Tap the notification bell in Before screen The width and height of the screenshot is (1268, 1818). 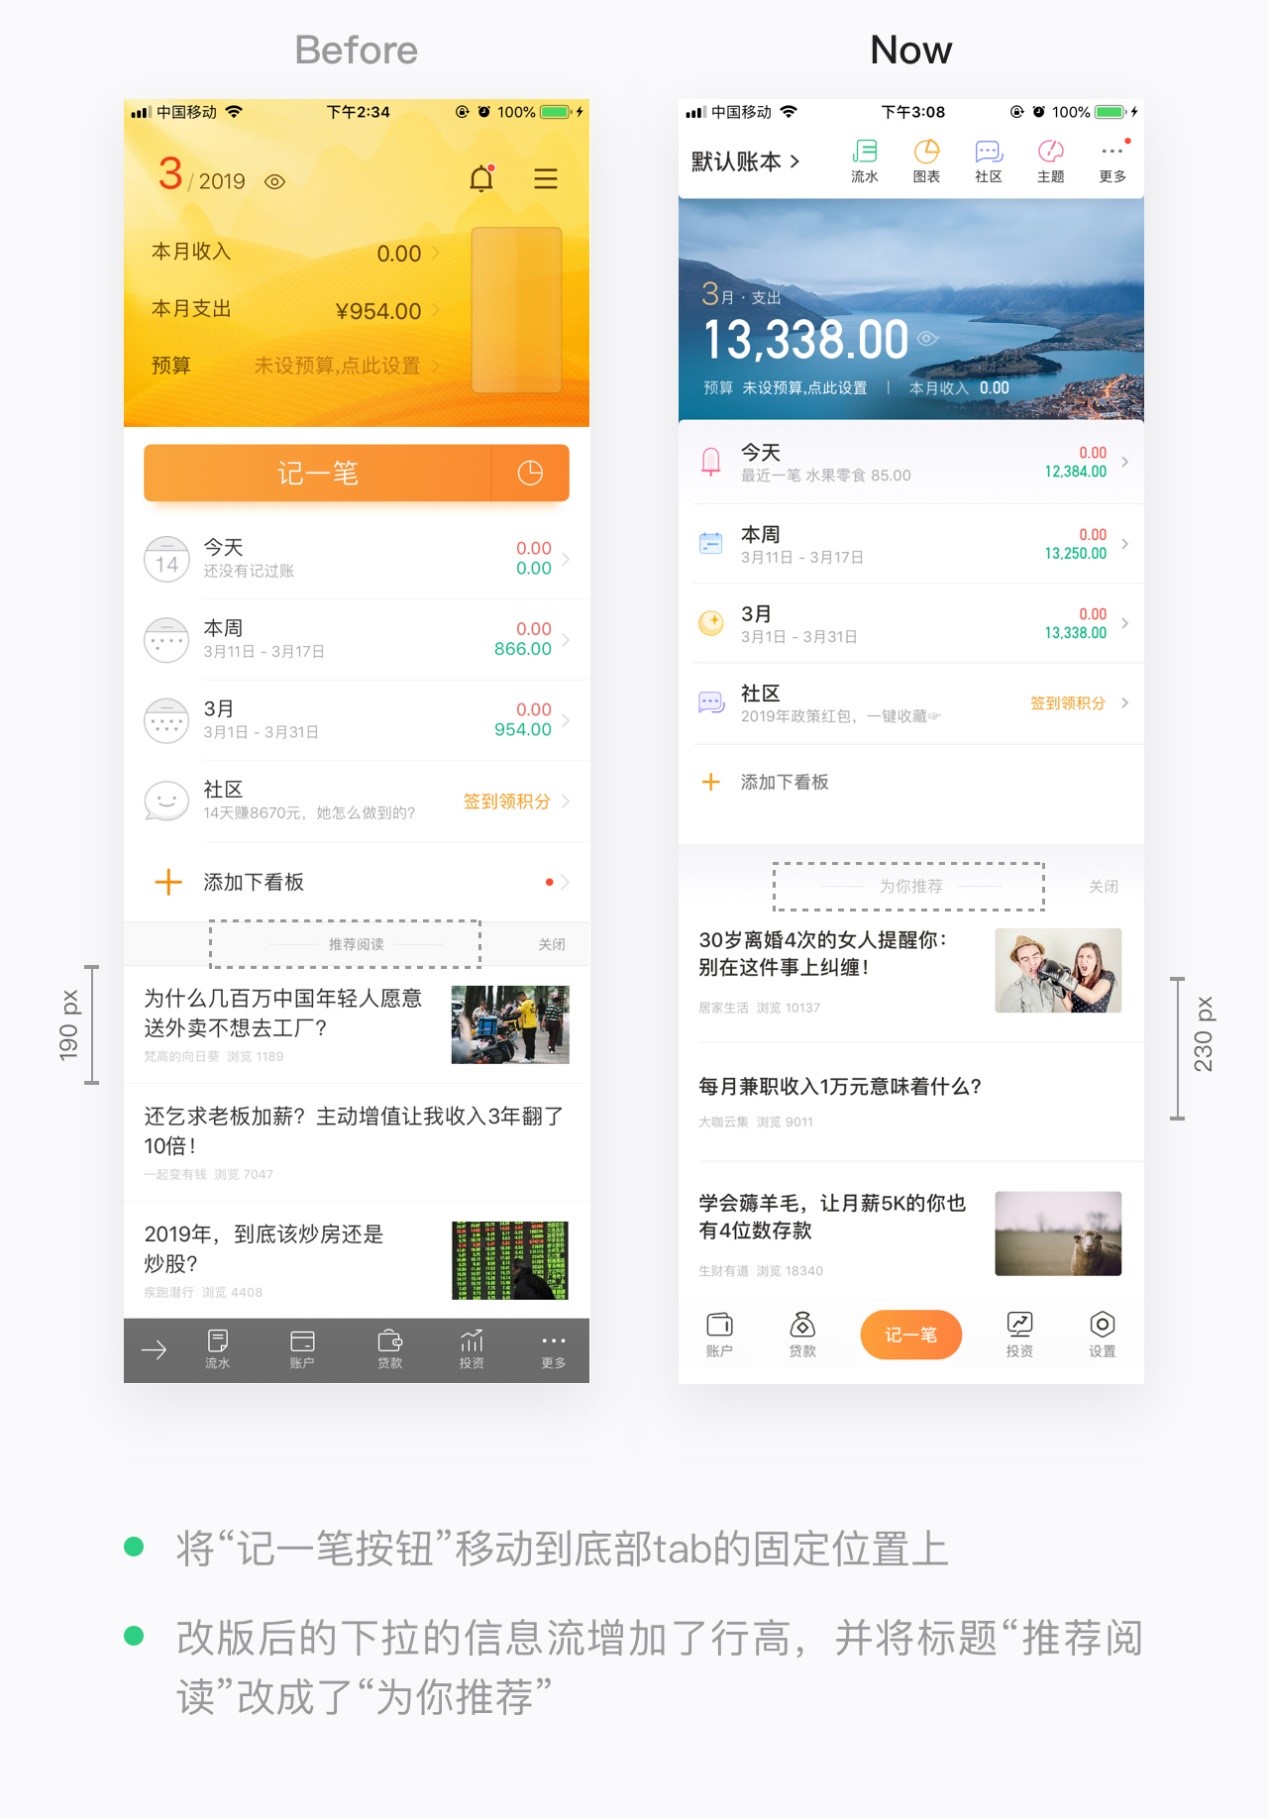[482, 177]
